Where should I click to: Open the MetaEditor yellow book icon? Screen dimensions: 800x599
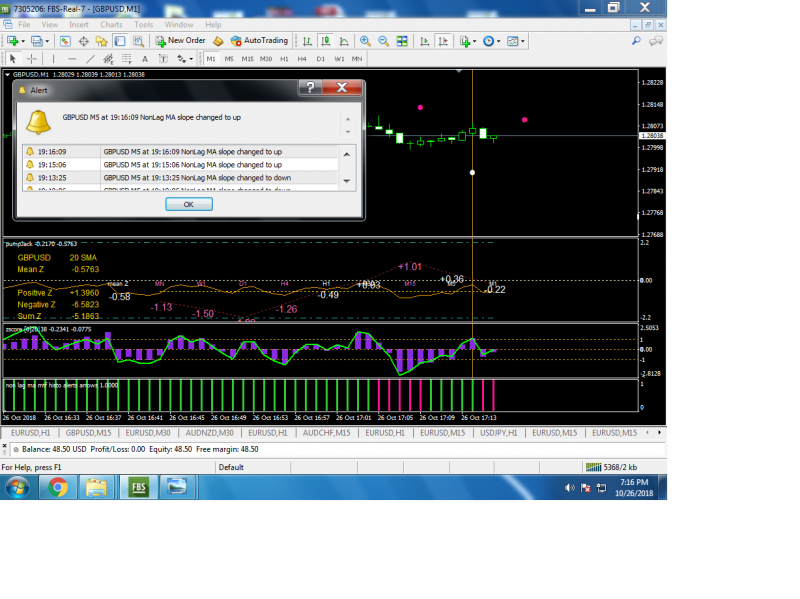pyautogui.click(x=218, y=41)
